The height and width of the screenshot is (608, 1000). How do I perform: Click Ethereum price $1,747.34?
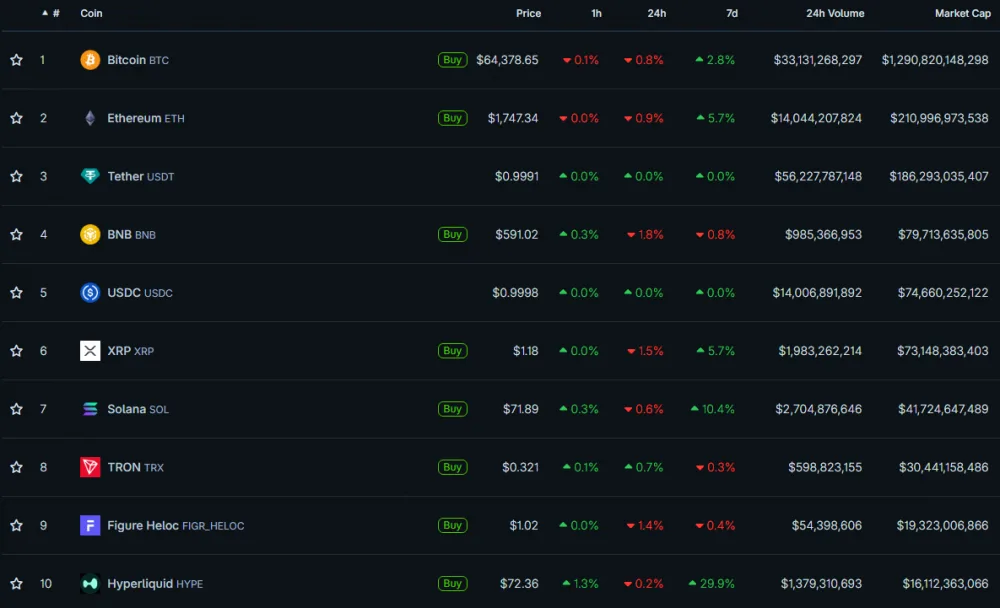click(513, 118)
